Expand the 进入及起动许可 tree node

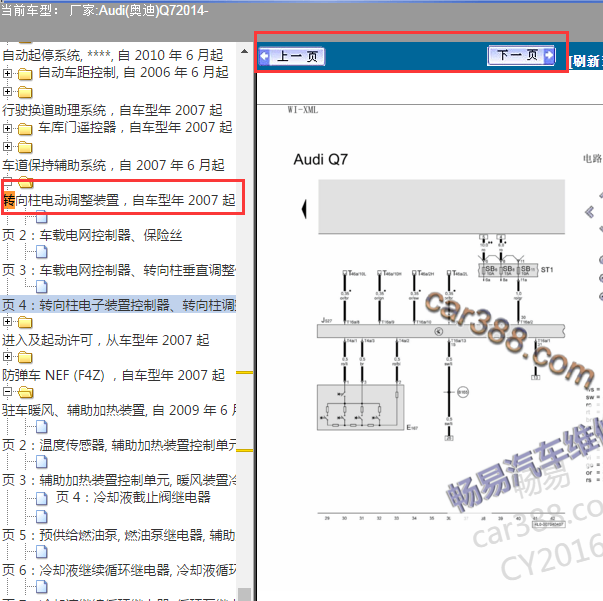(x=7, y=321)
